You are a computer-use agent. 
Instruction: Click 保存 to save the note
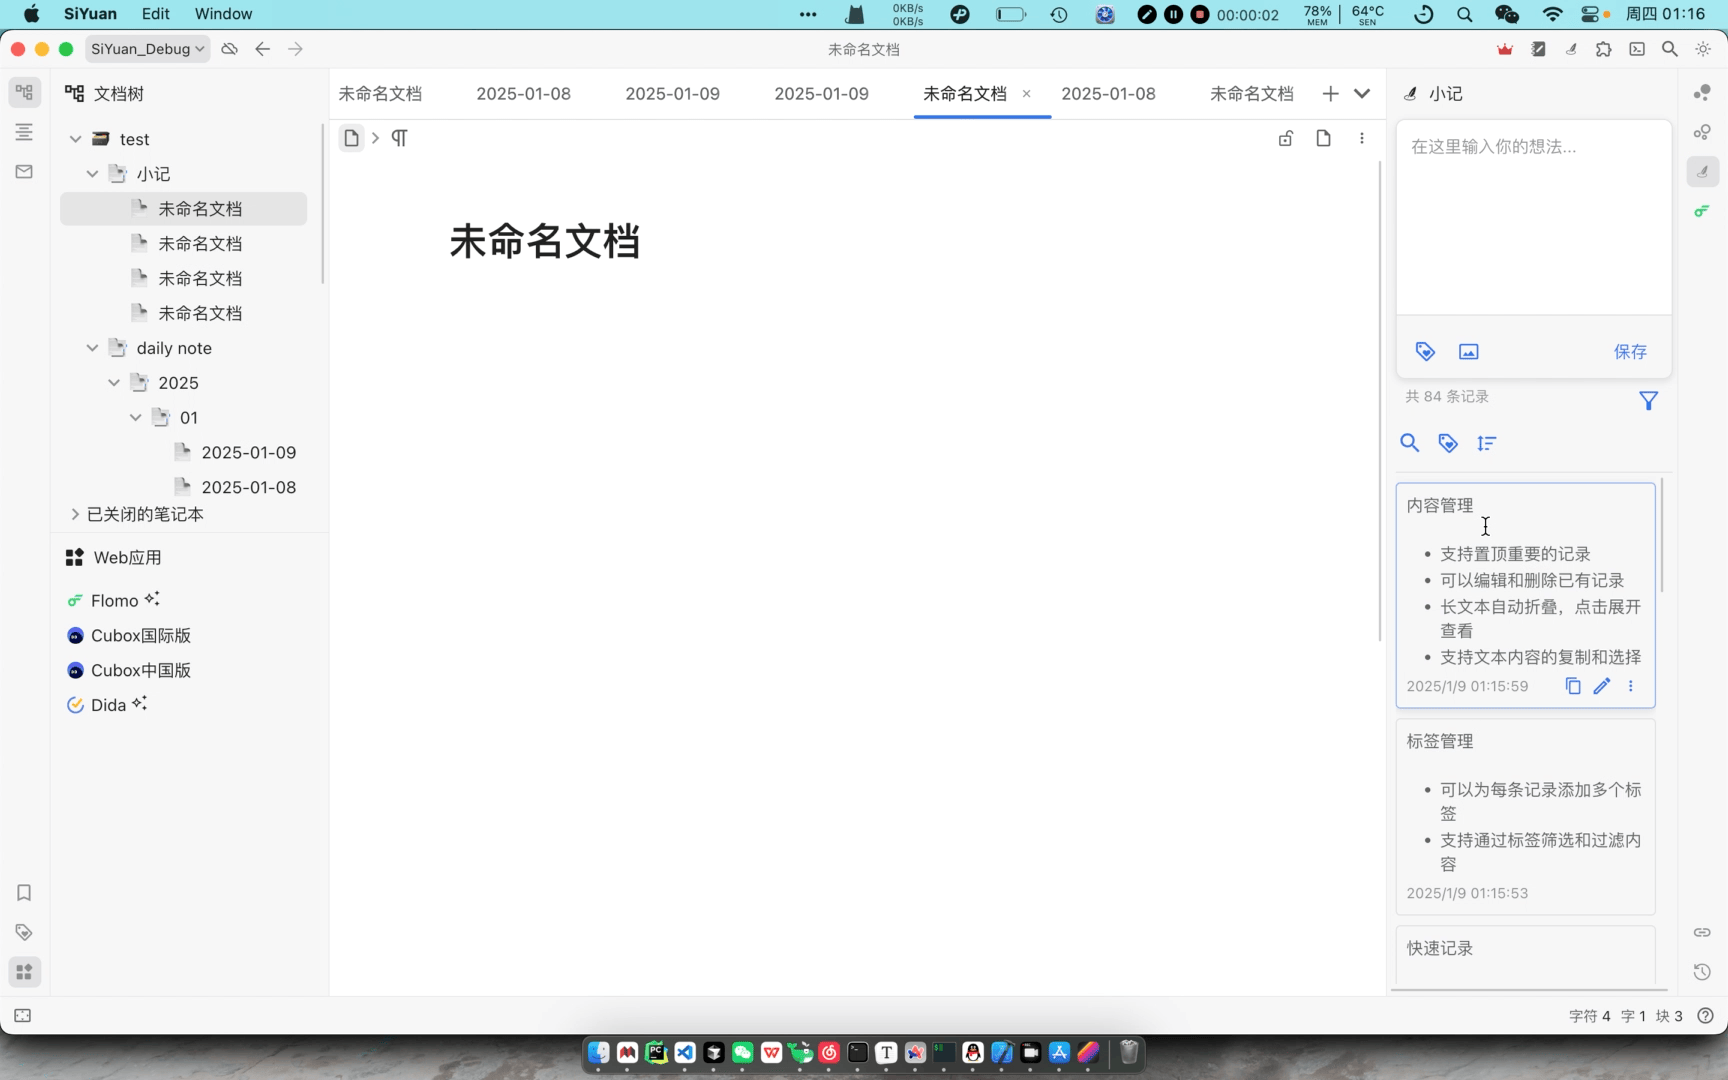coord(1630,351)
